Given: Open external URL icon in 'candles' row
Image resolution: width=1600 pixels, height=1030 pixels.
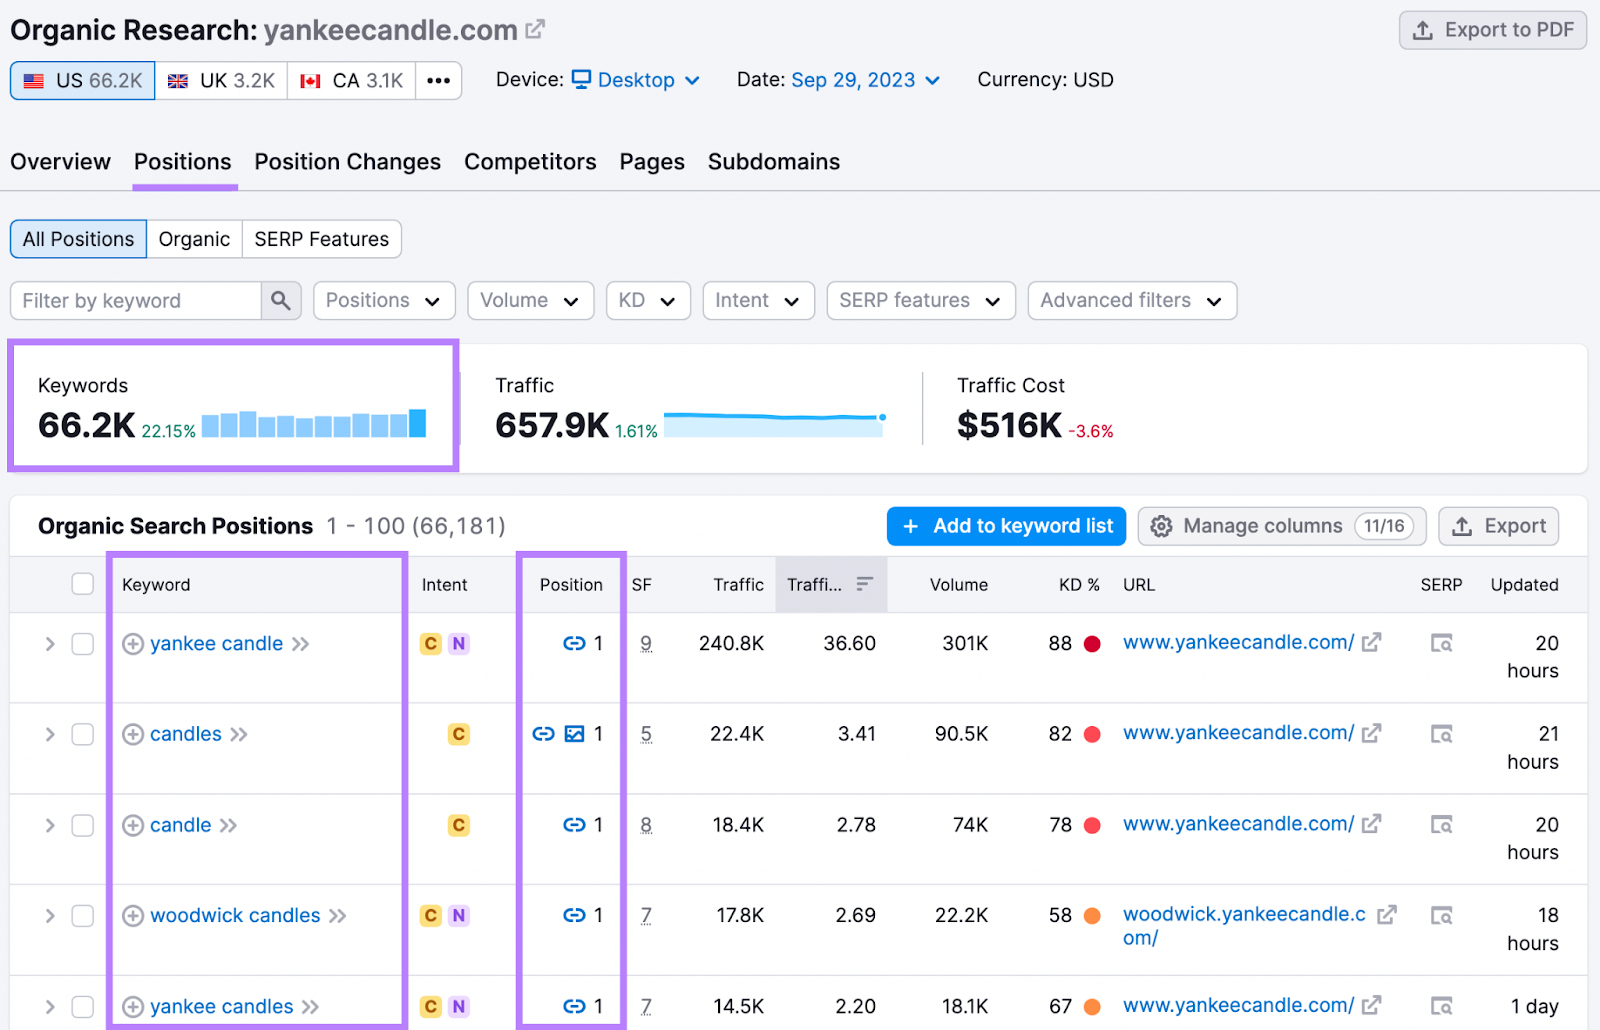Looking at the screenshot, I should click(x=1372, y=733).
